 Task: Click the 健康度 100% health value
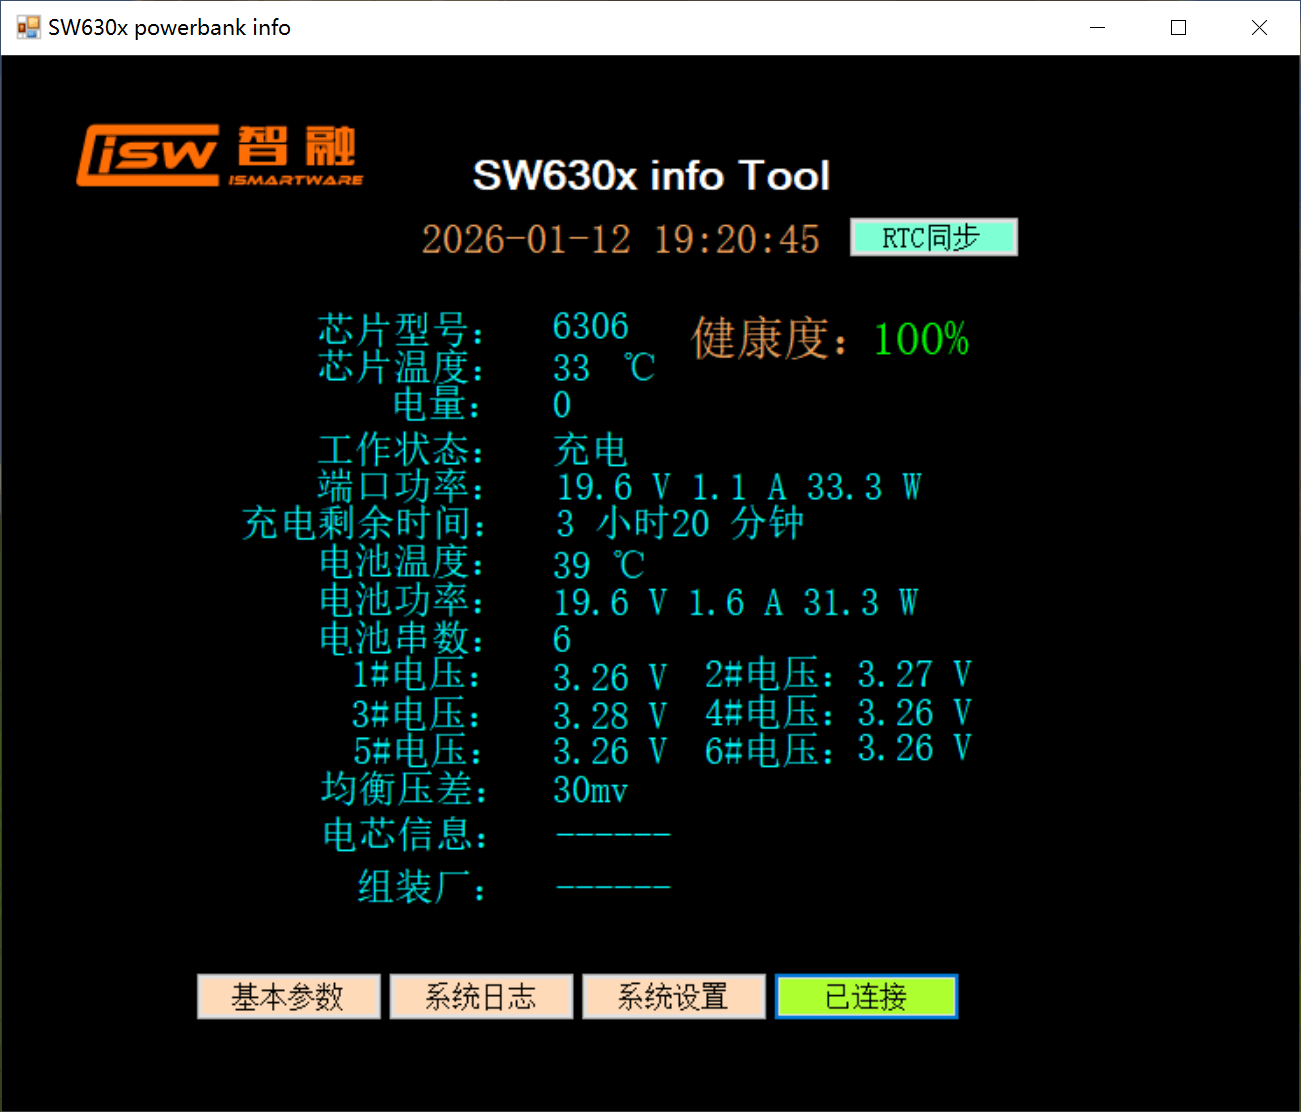tap(920, 339)
